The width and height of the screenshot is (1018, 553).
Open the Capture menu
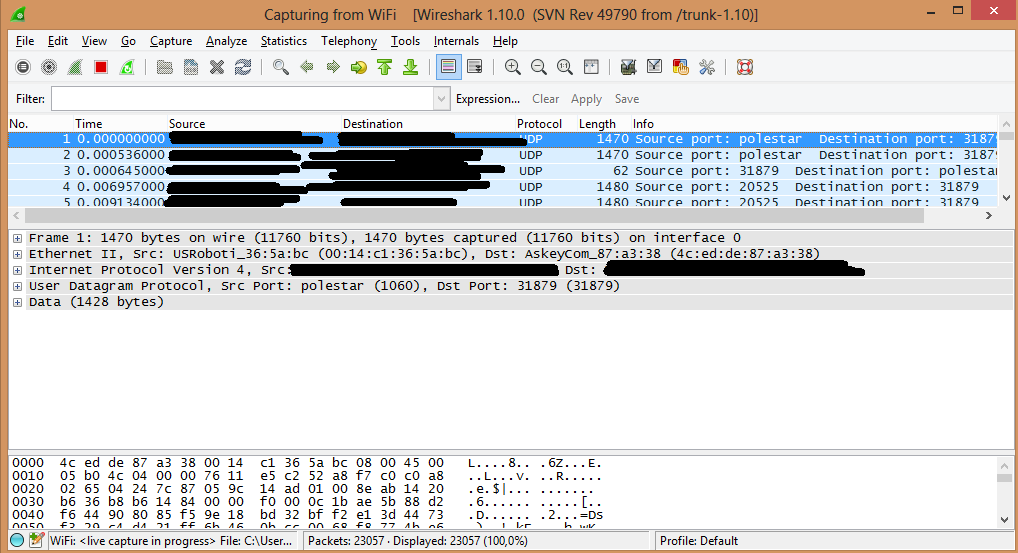point(171,41)
